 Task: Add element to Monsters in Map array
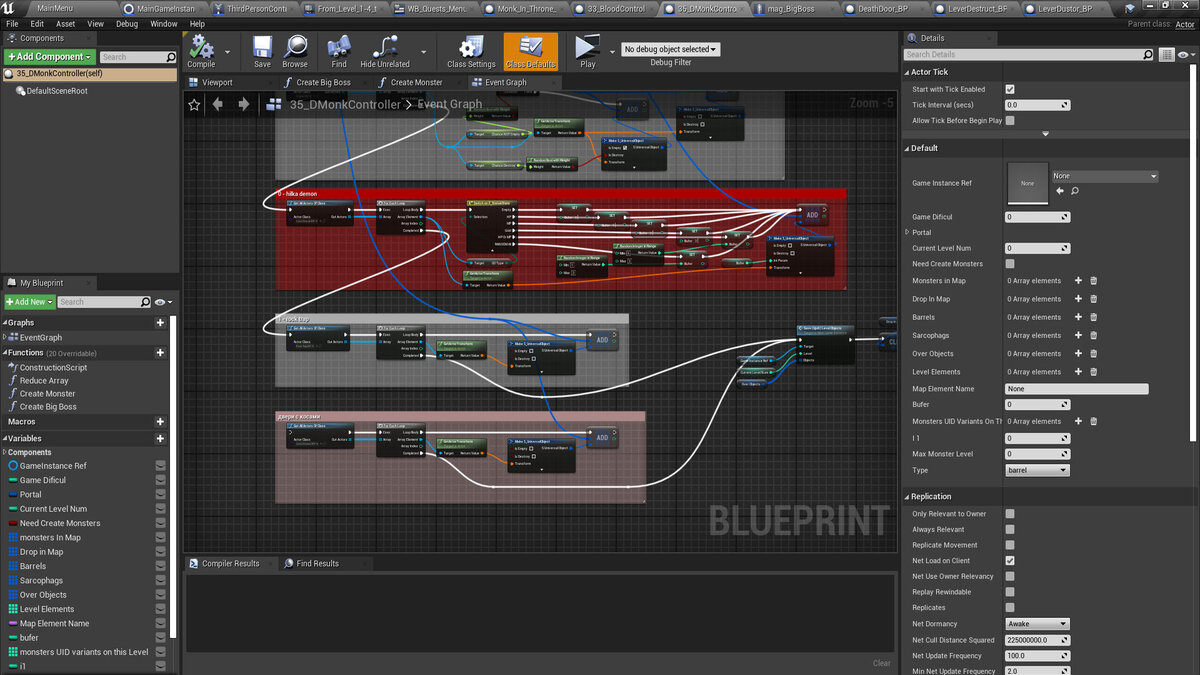click(x=1078, y=281)
